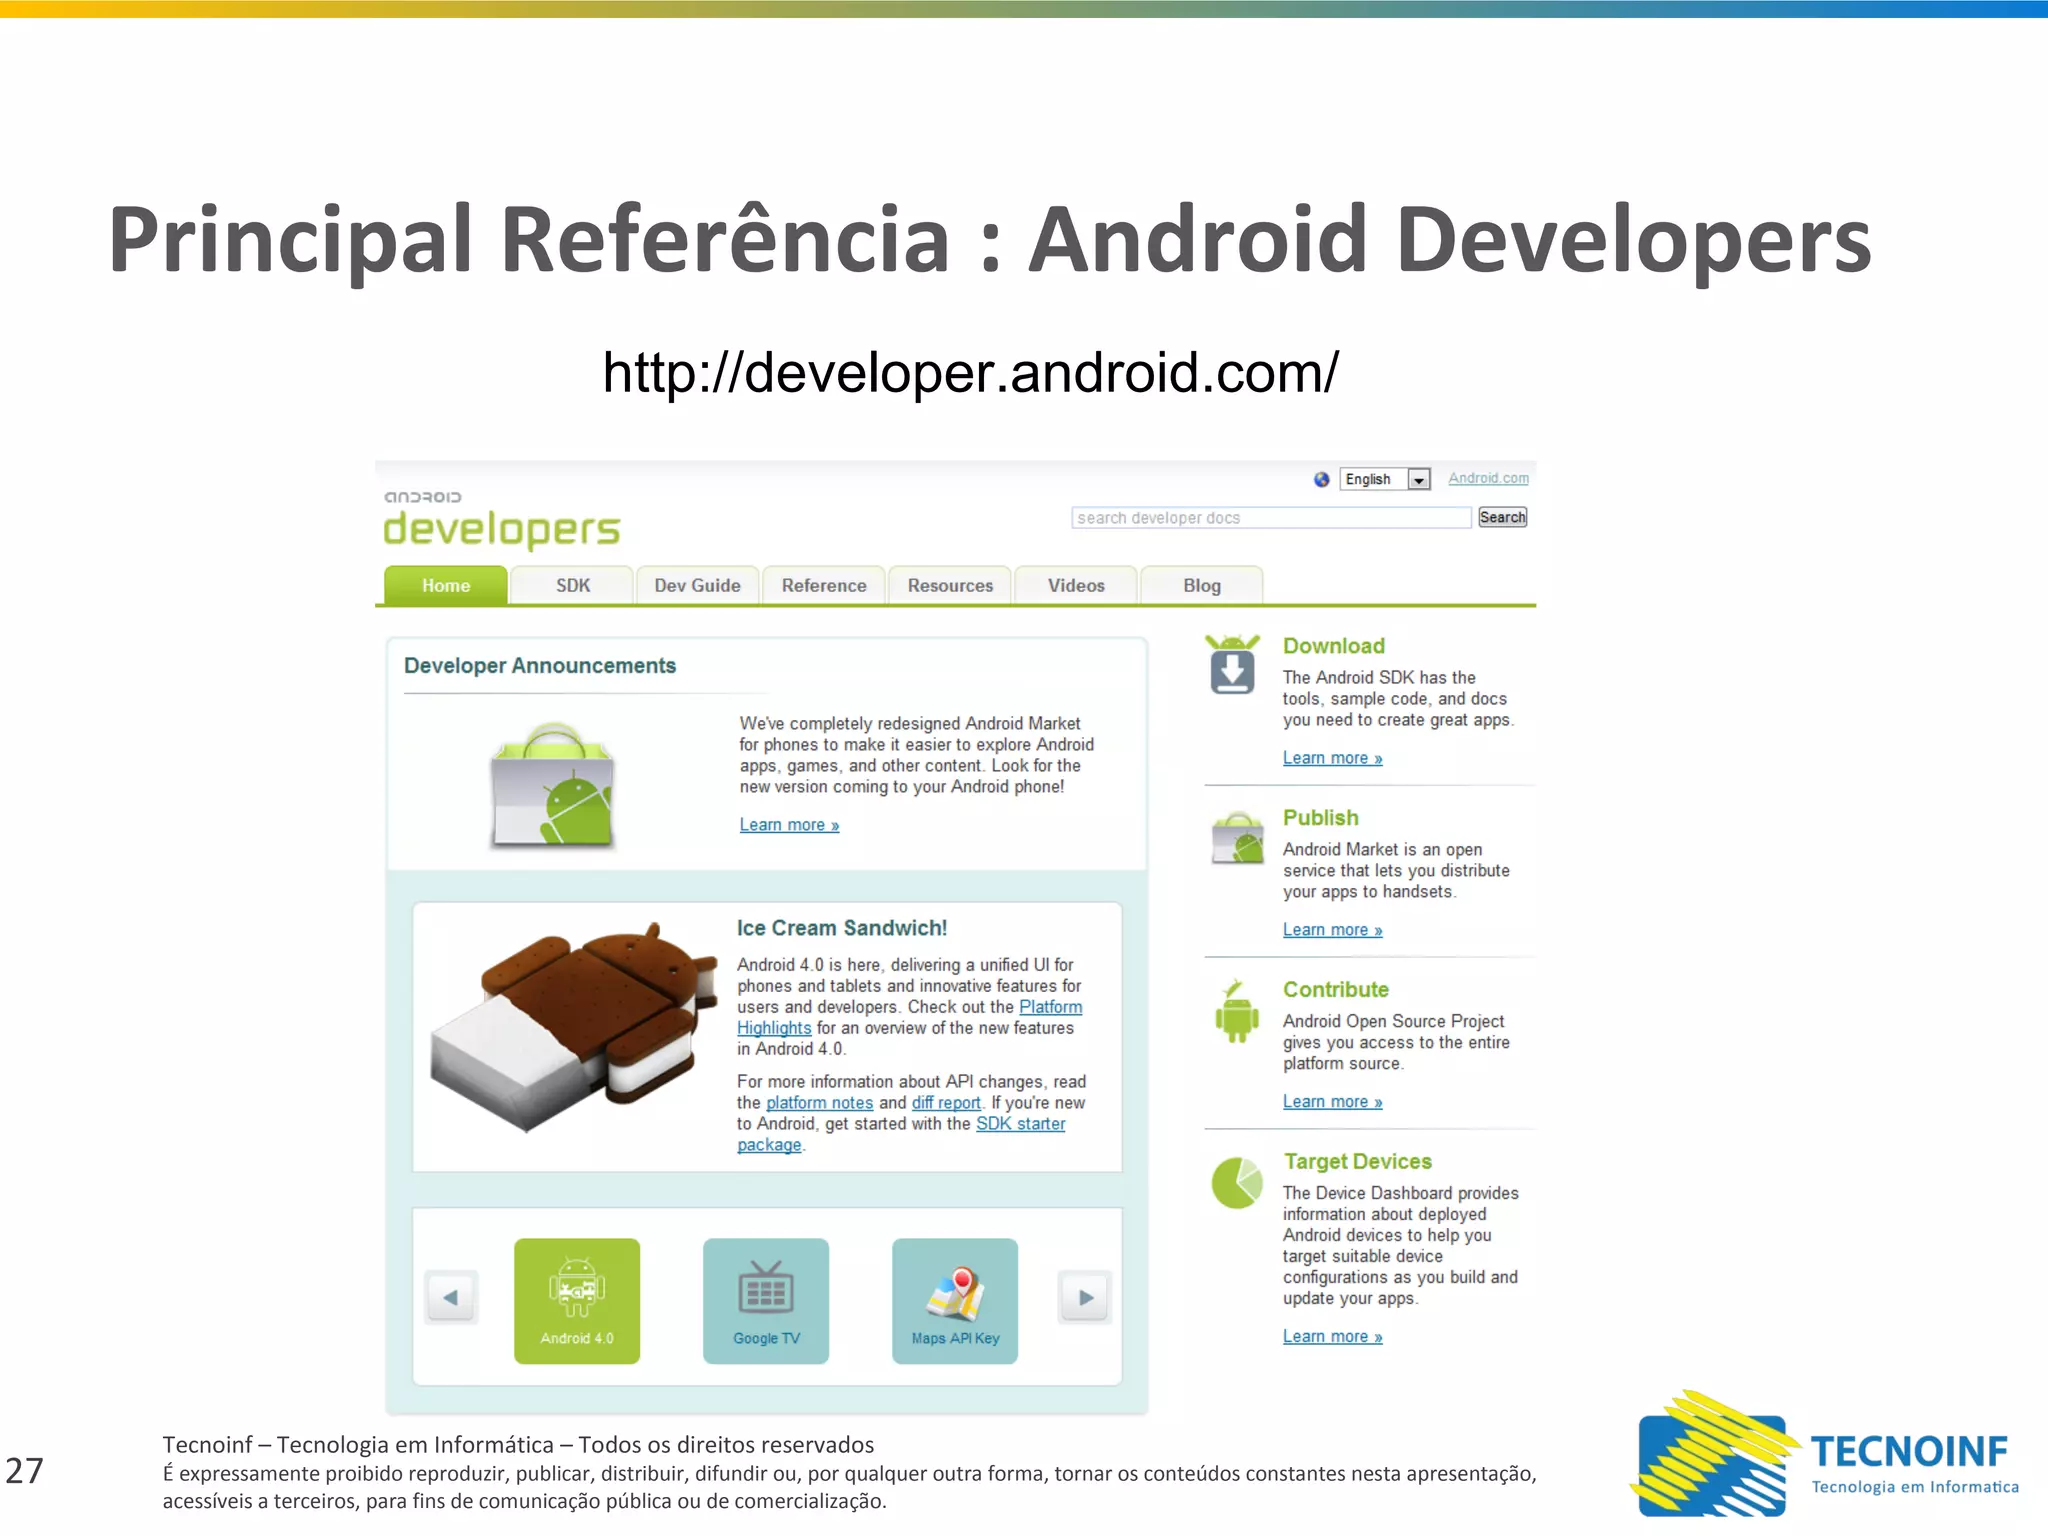Follow Learn more under Target Devices
The width and height of the screenshot is (2048, 1536).
click(x=1333, y=1337)
